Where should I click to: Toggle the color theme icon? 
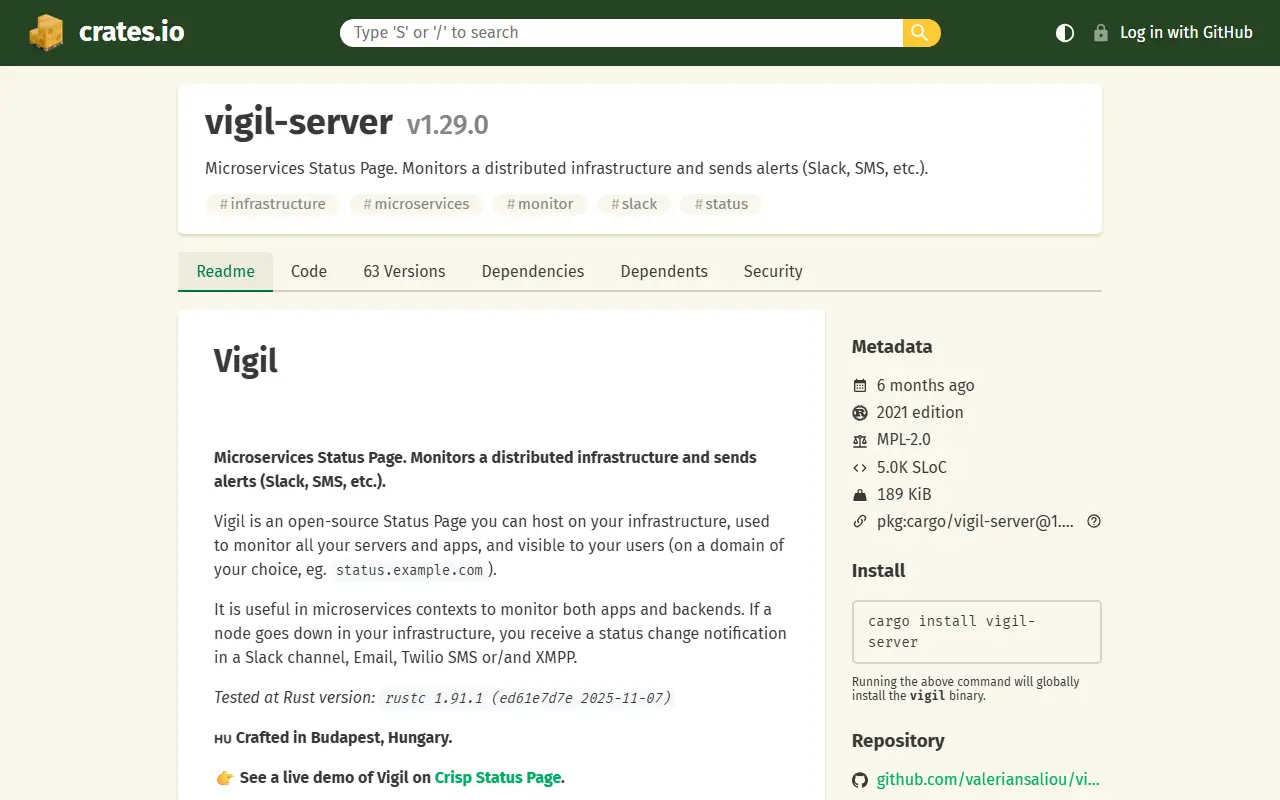[x=1065, y=33]
